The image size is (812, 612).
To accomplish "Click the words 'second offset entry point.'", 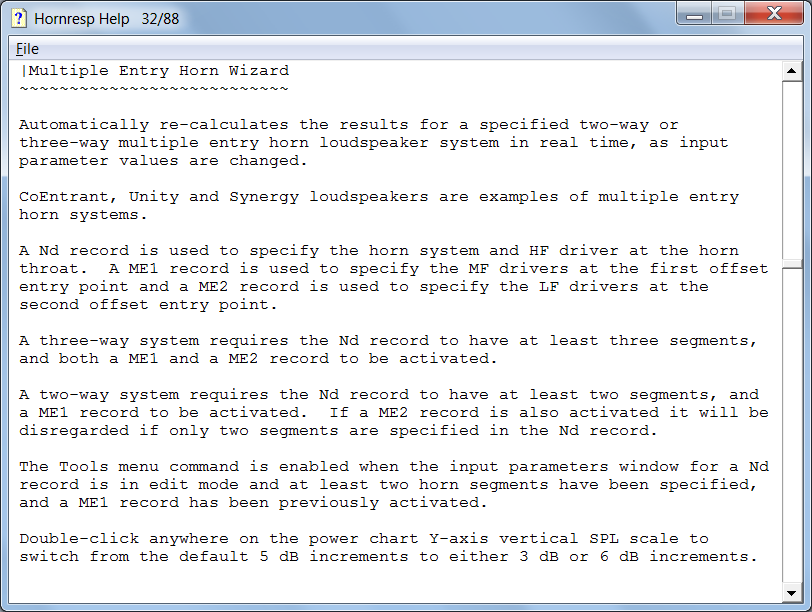I will pyautogui.click(x=149, y=304).
